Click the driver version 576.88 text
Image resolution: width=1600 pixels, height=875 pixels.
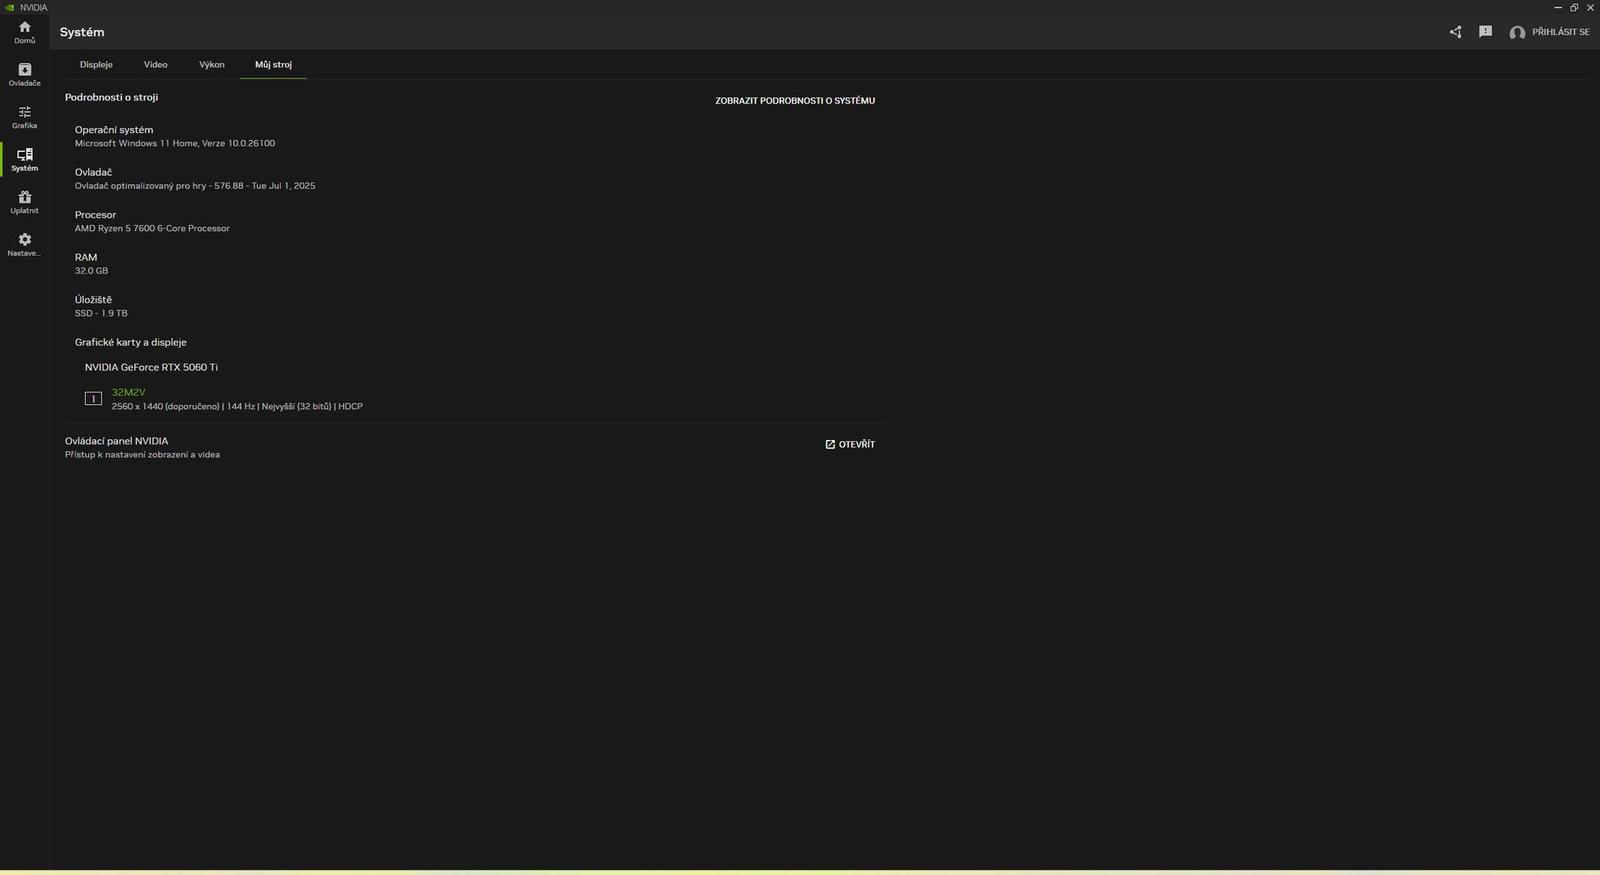click(195, 186)
